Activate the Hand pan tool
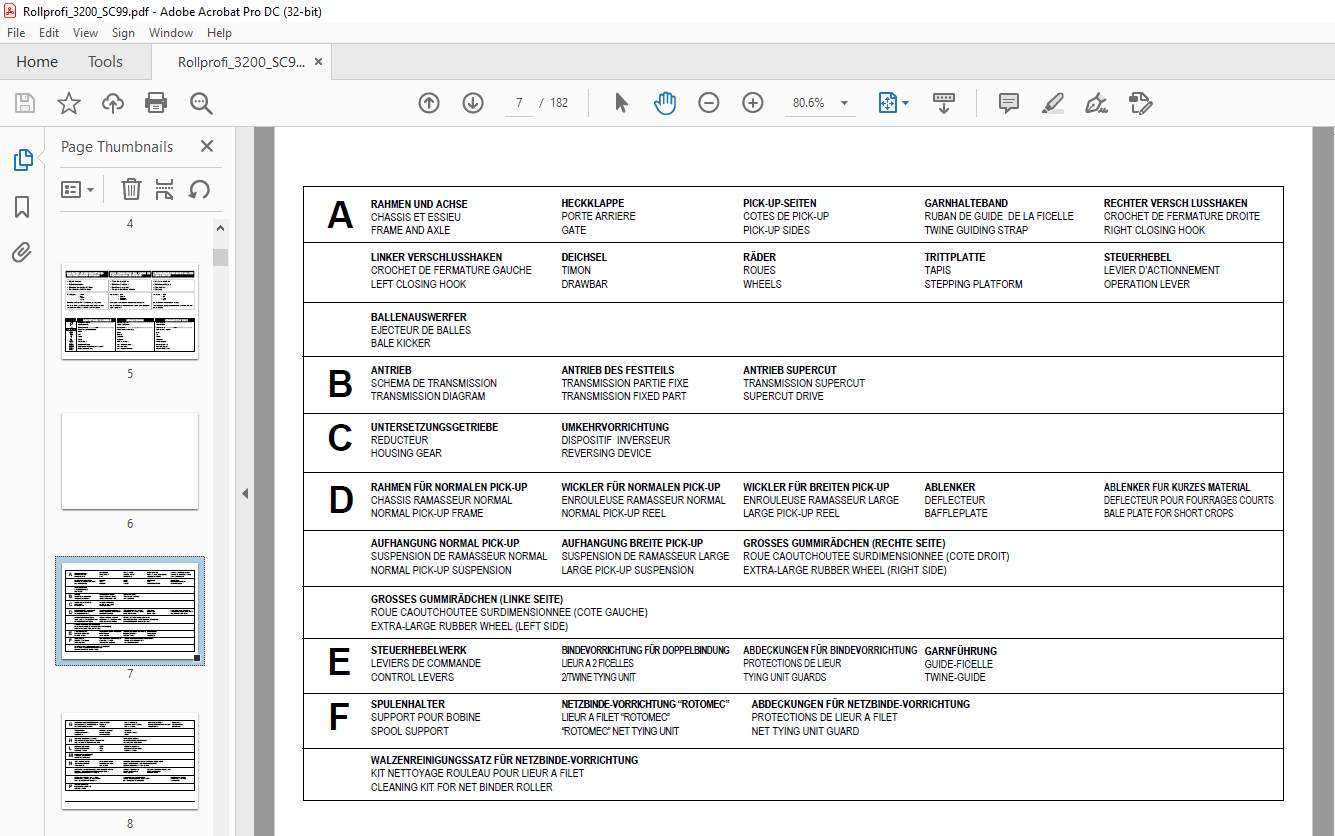The width and height of the screenshot is (1335, 836). point(665,103)
